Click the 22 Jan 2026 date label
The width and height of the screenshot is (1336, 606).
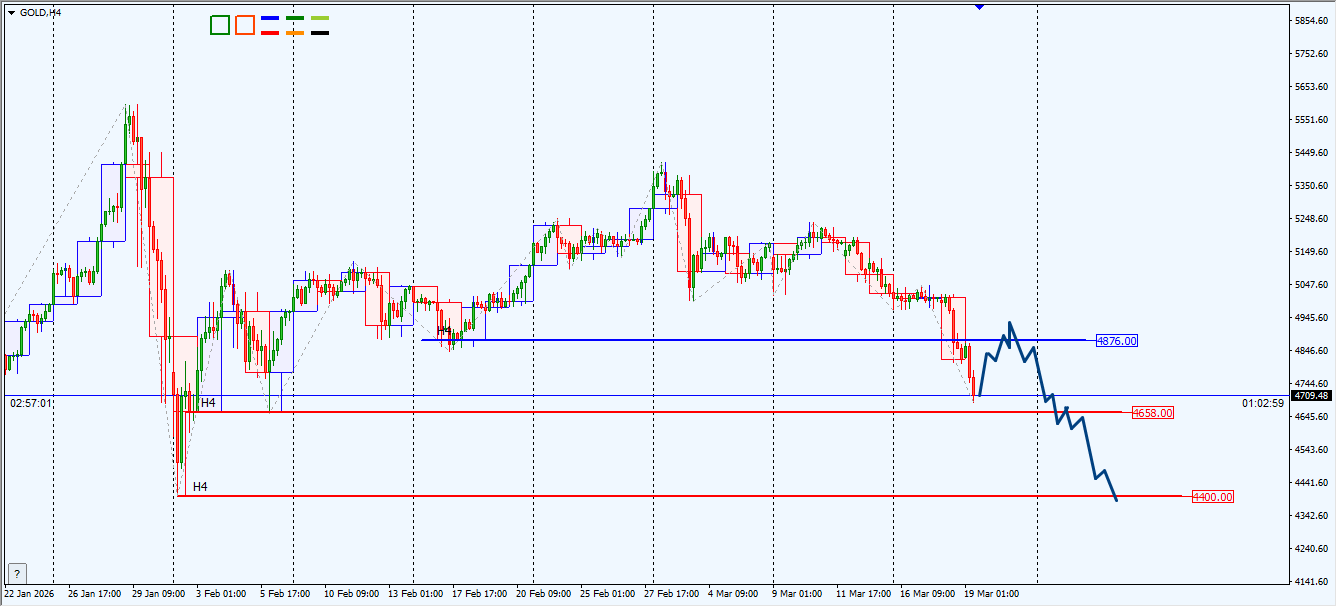pos(29,593)
